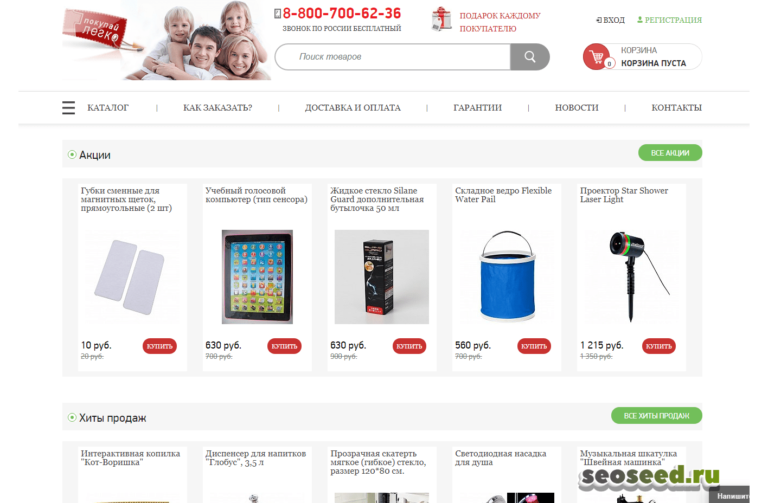Open the Silane Guard liquid glass image
The height and width of the screenshot is (503, 768).
point(382,277)
